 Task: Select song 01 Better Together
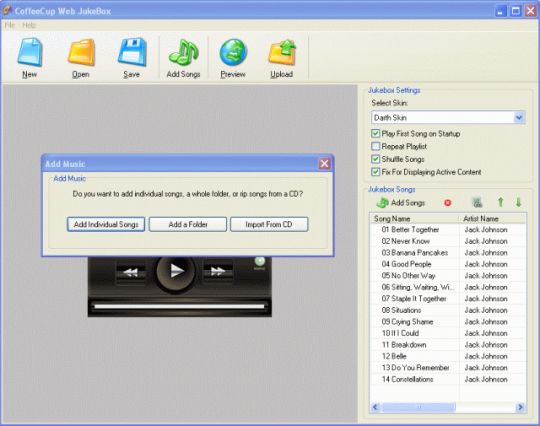[x=410, y=230]
